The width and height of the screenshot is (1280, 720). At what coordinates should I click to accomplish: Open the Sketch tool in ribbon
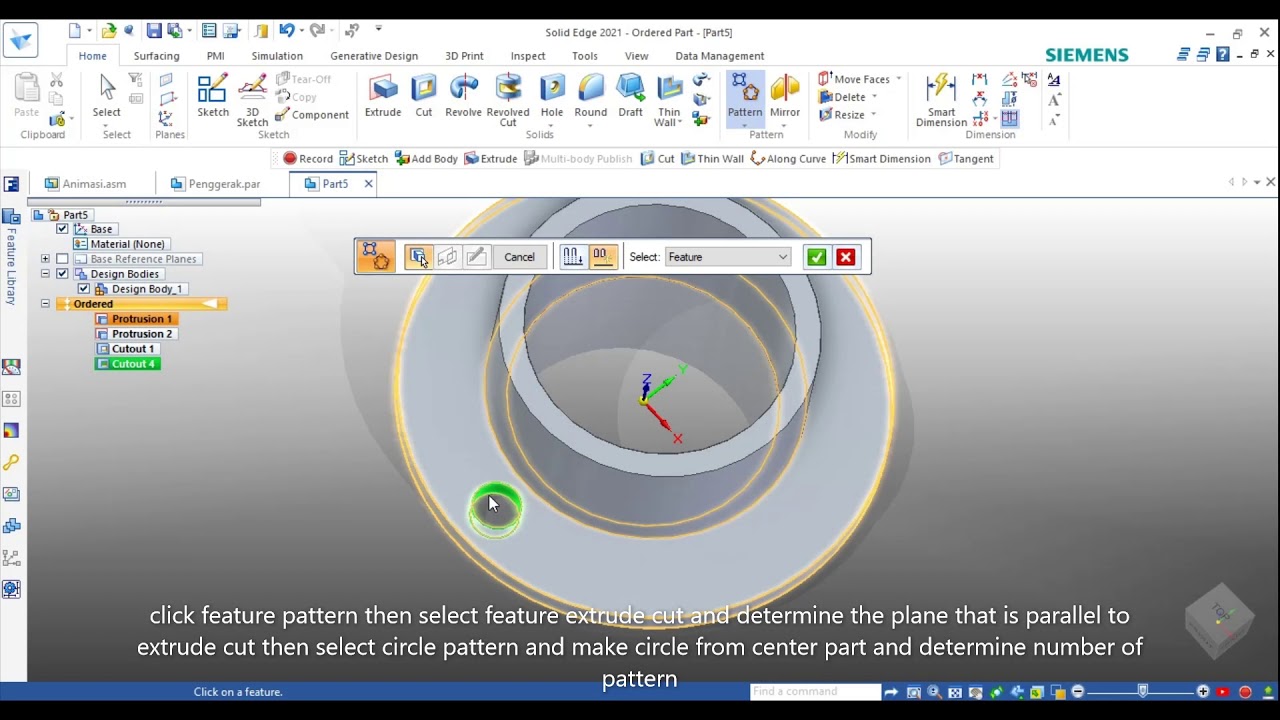click(213, 96)
